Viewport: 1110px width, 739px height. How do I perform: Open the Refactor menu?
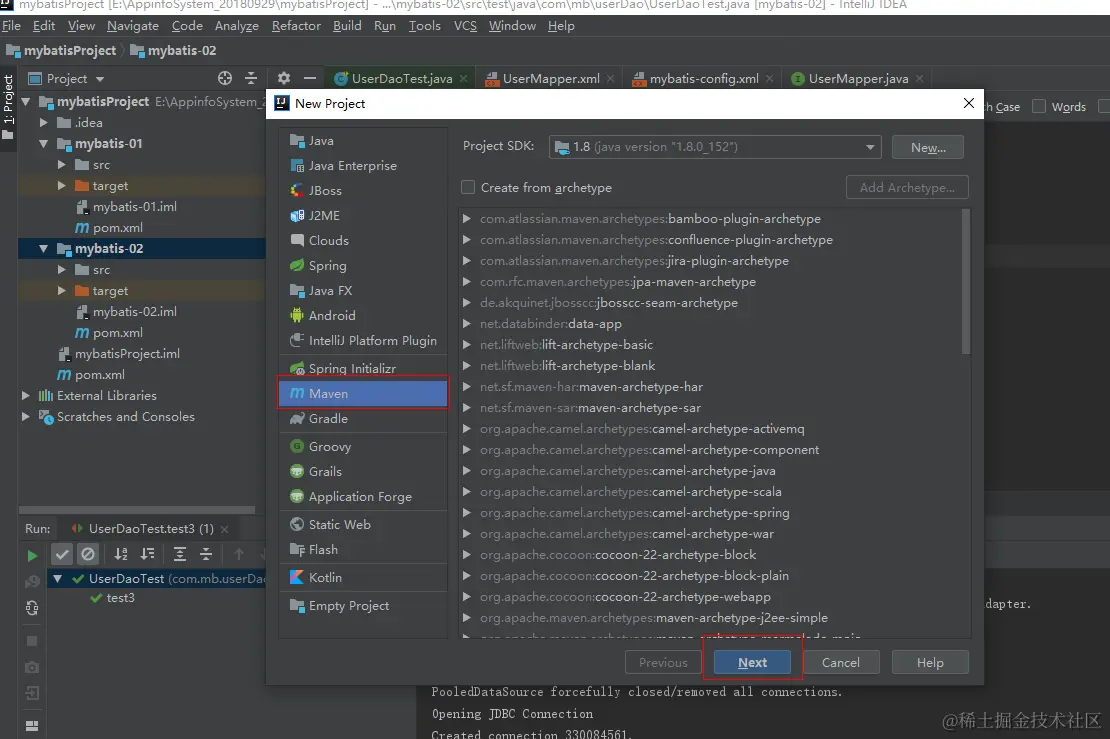[296, 25]
